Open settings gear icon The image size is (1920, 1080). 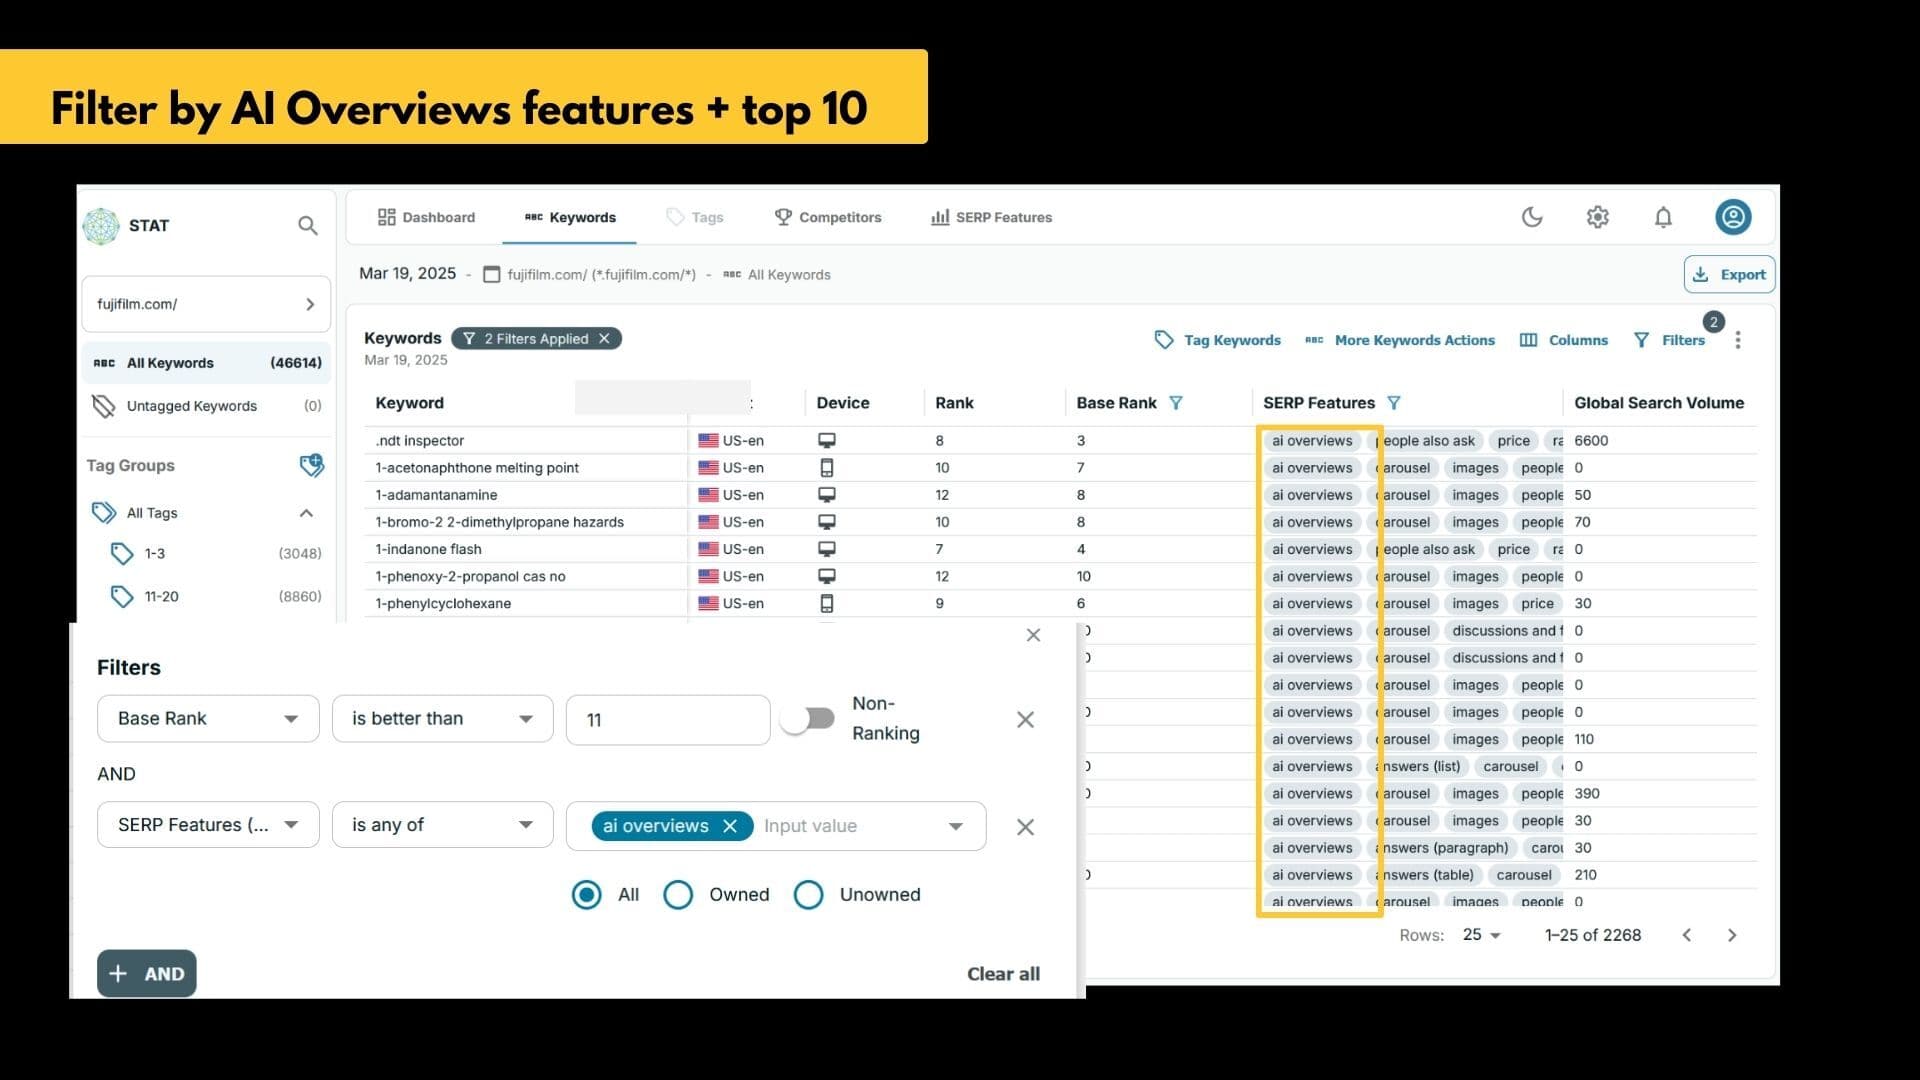pyautogui.click(x=1597, y=217)
